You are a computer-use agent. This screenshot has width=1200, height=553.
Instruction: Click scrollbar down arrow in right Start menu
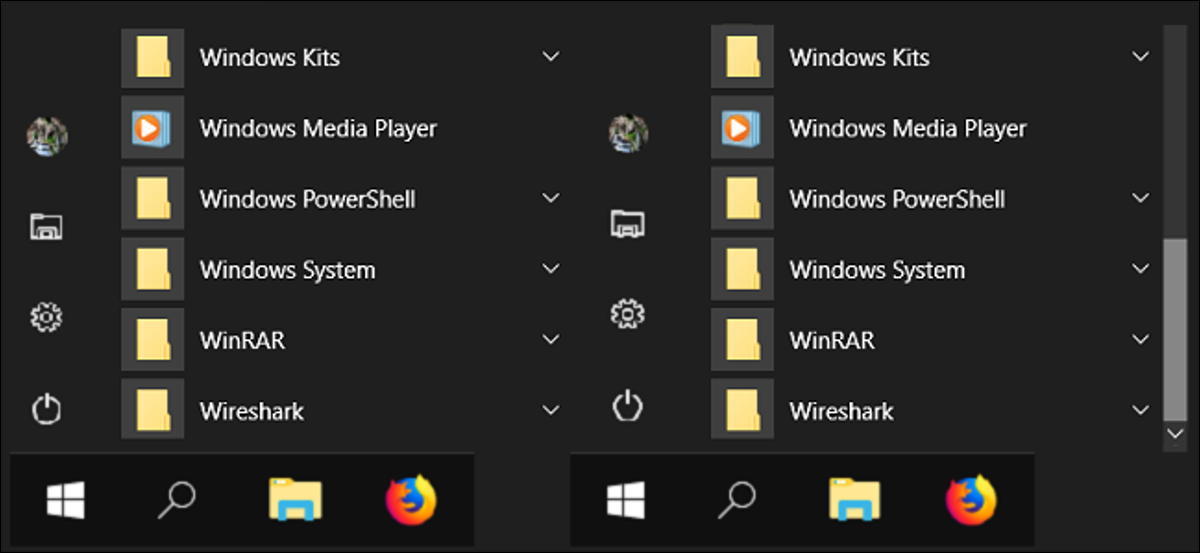tap(1175, 434)
